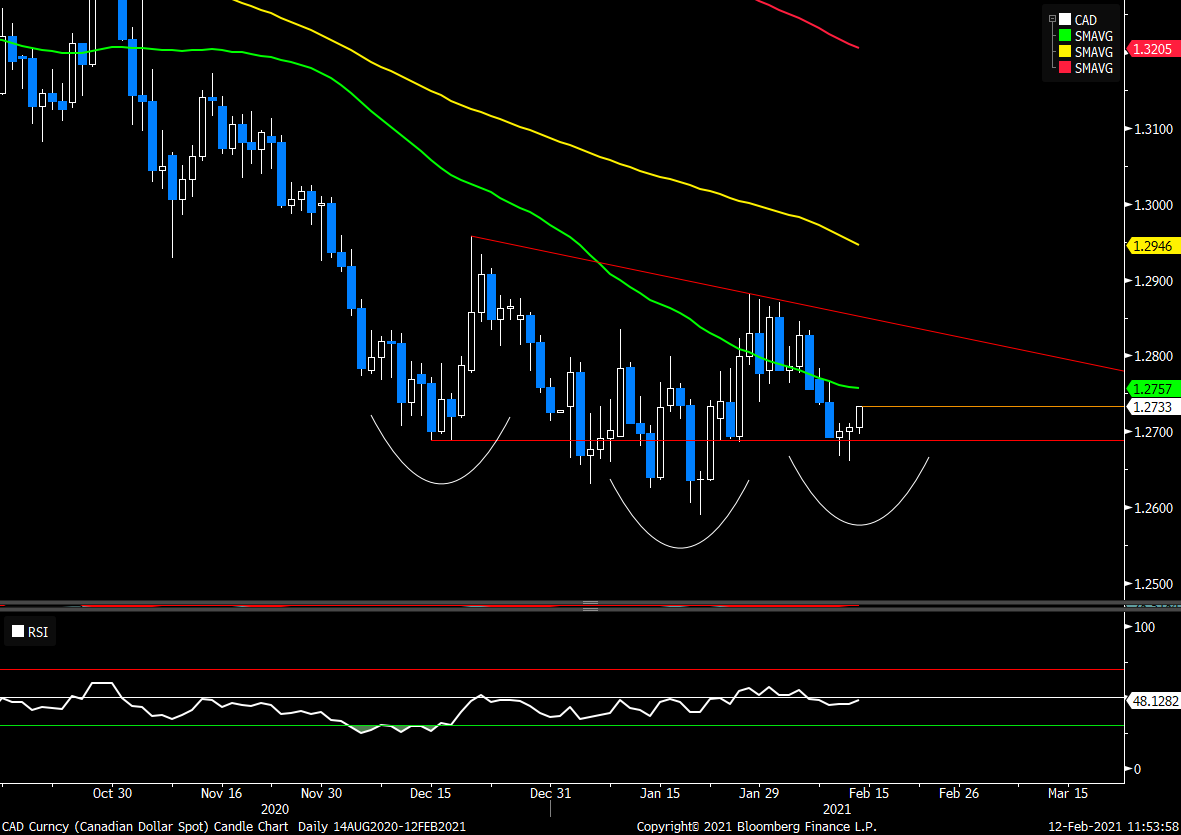
Task: Click the red SMAVG legend swatch
Action: pos(1065,68)
